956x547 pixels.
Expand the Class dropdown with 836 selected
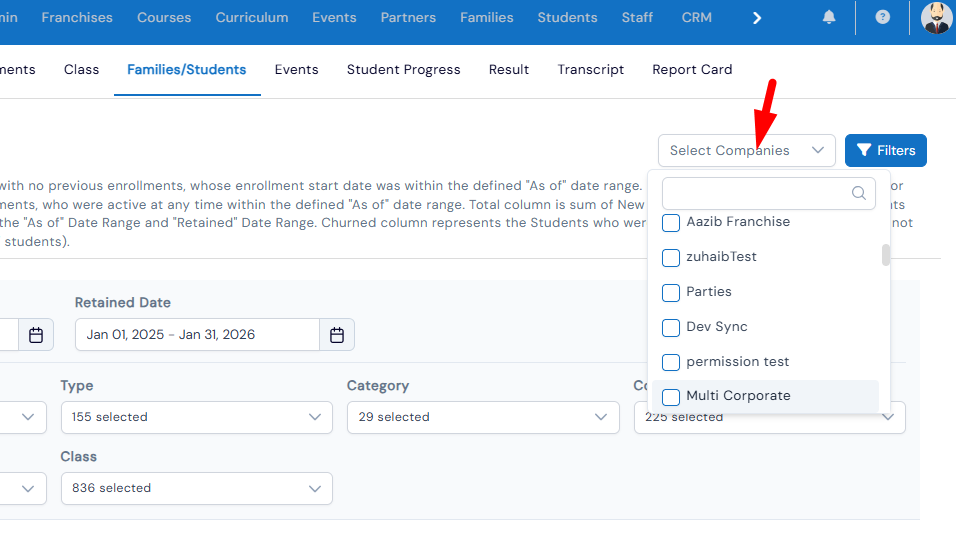[x=196, y=488]
